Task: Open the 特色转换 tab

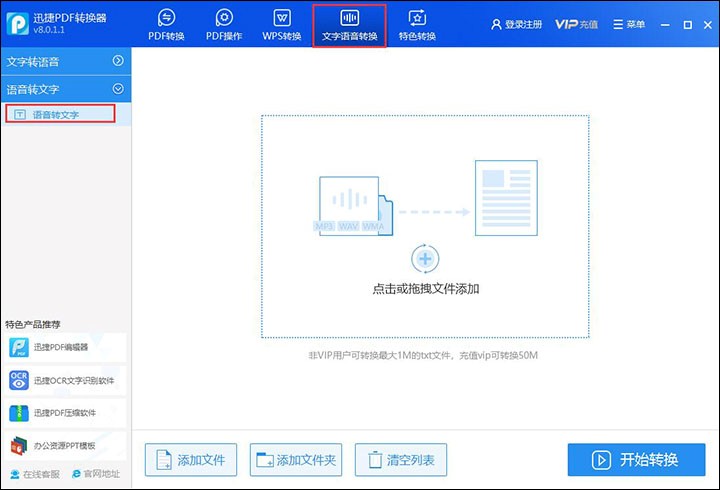Action: point(417,26)
